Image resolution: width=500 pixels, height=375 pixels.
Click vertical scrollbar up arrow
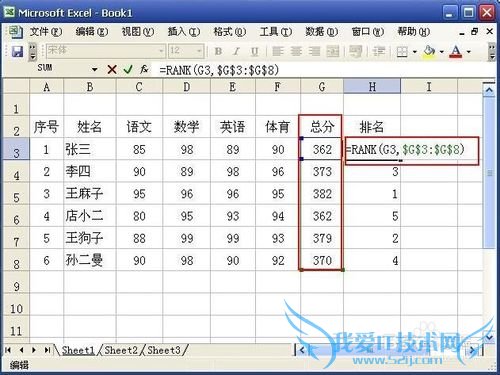pos(489,90)
